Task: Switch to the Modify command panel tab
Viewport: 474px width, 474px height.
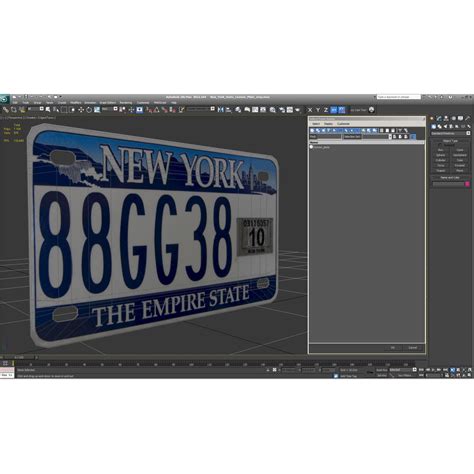Action: coord(439,118)
